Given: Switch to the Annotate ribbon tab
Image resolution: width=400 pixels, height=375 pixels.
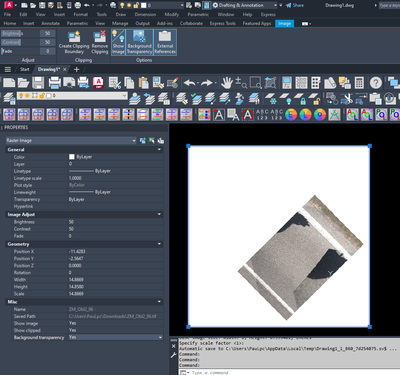Looking at the screenshot, I should click(x=50, y=23).
